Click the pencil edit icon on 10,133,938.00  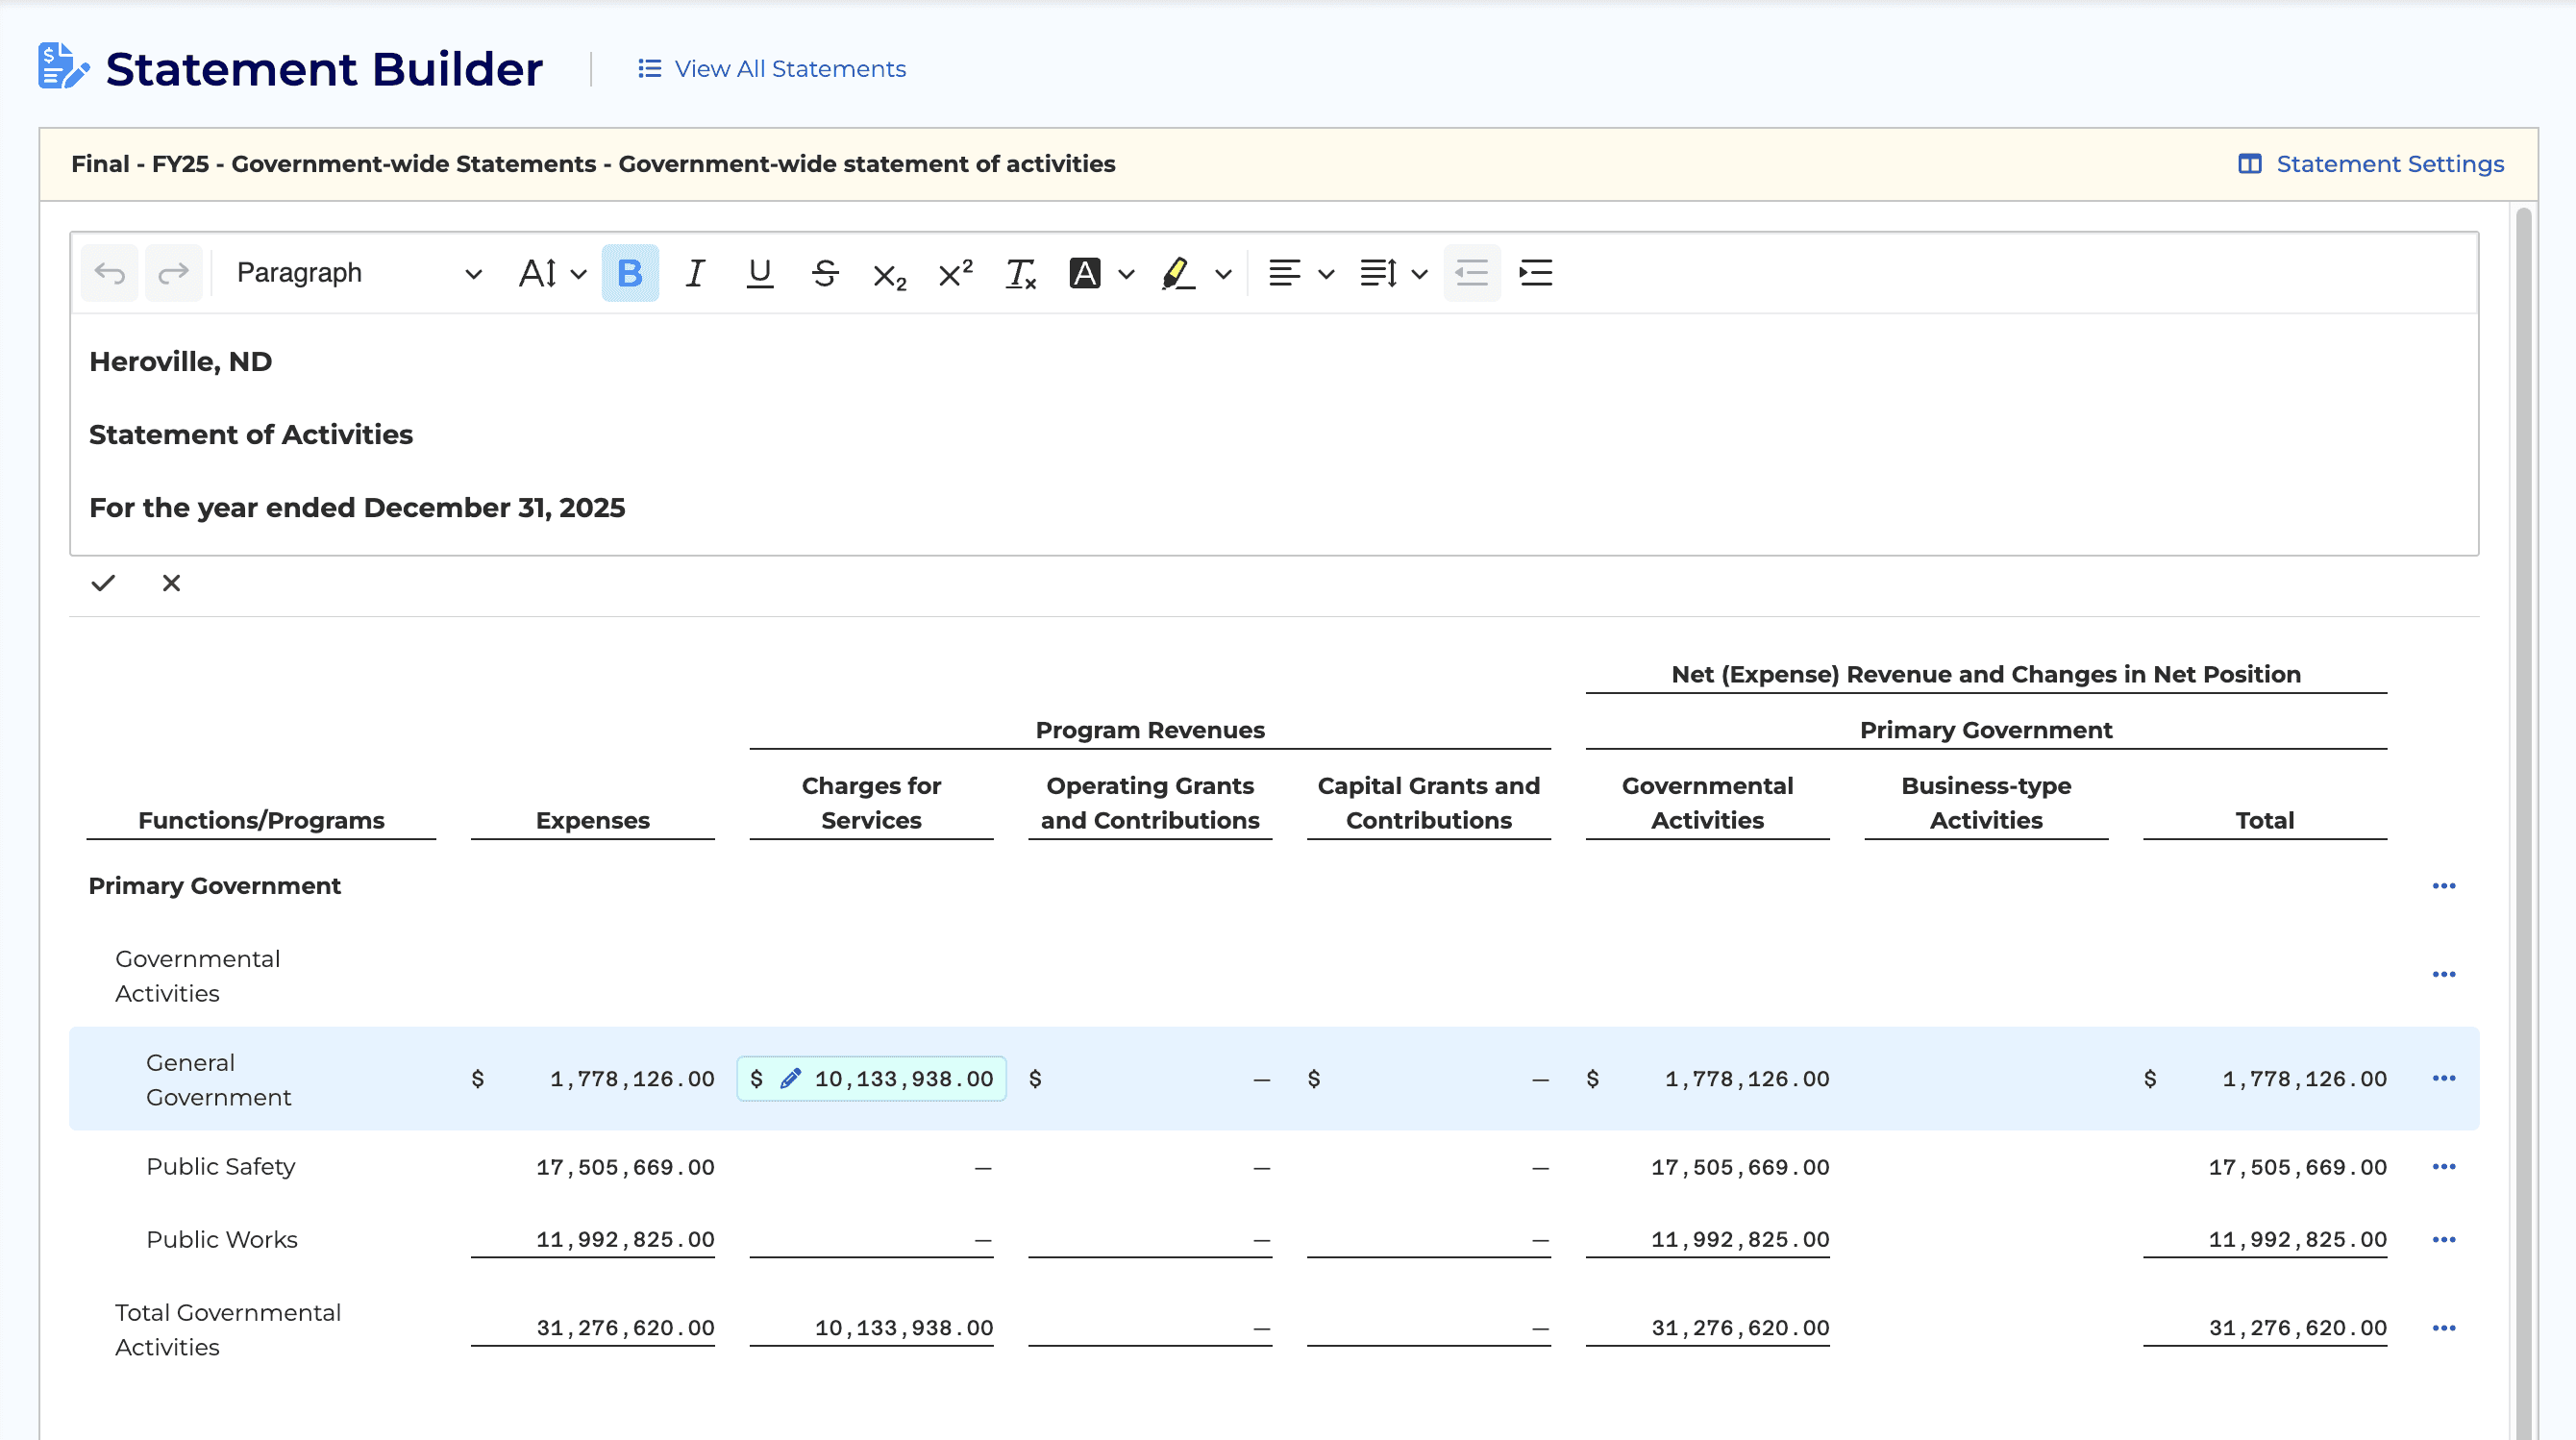790,1079
